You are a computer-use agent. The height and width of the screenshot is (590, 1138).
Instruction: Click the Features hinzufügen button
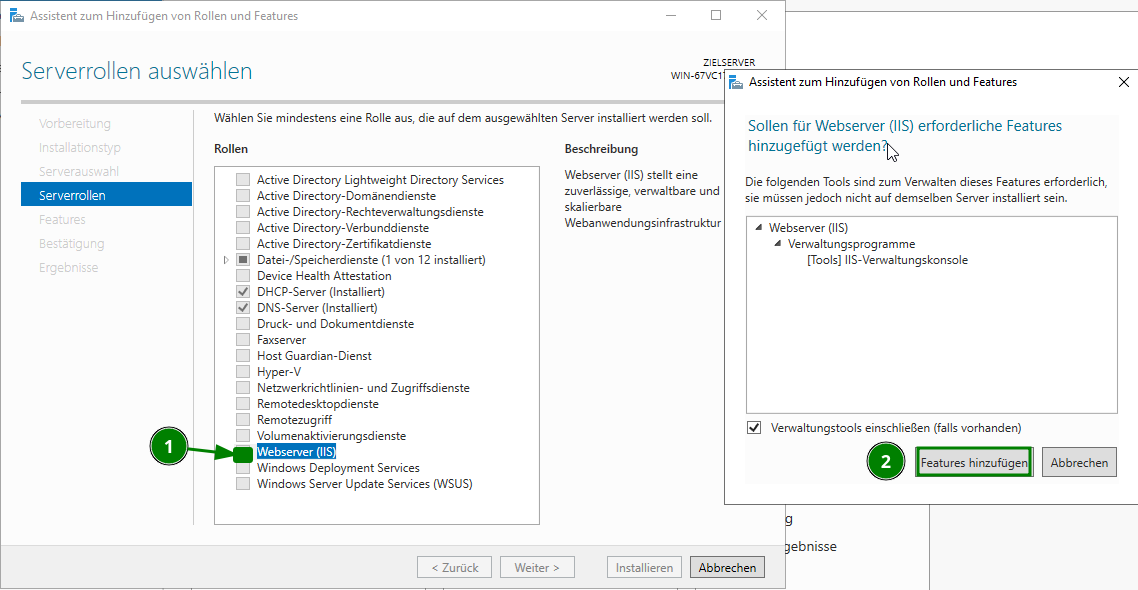click(973, 461)
